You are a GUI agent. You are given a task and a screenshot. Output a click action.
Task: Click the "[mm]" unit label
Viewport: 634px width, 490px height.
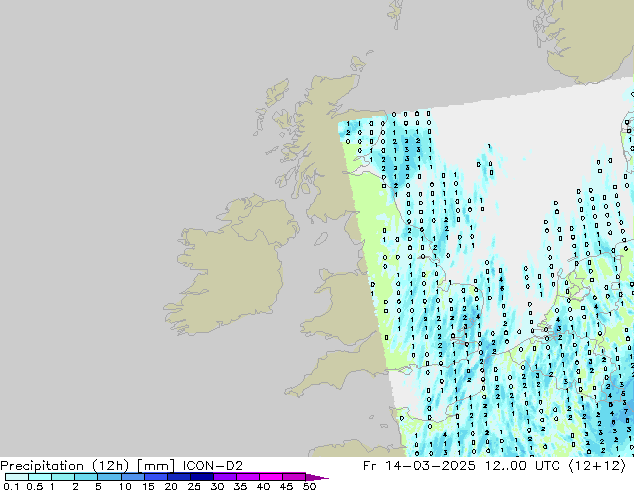[156, 466]
